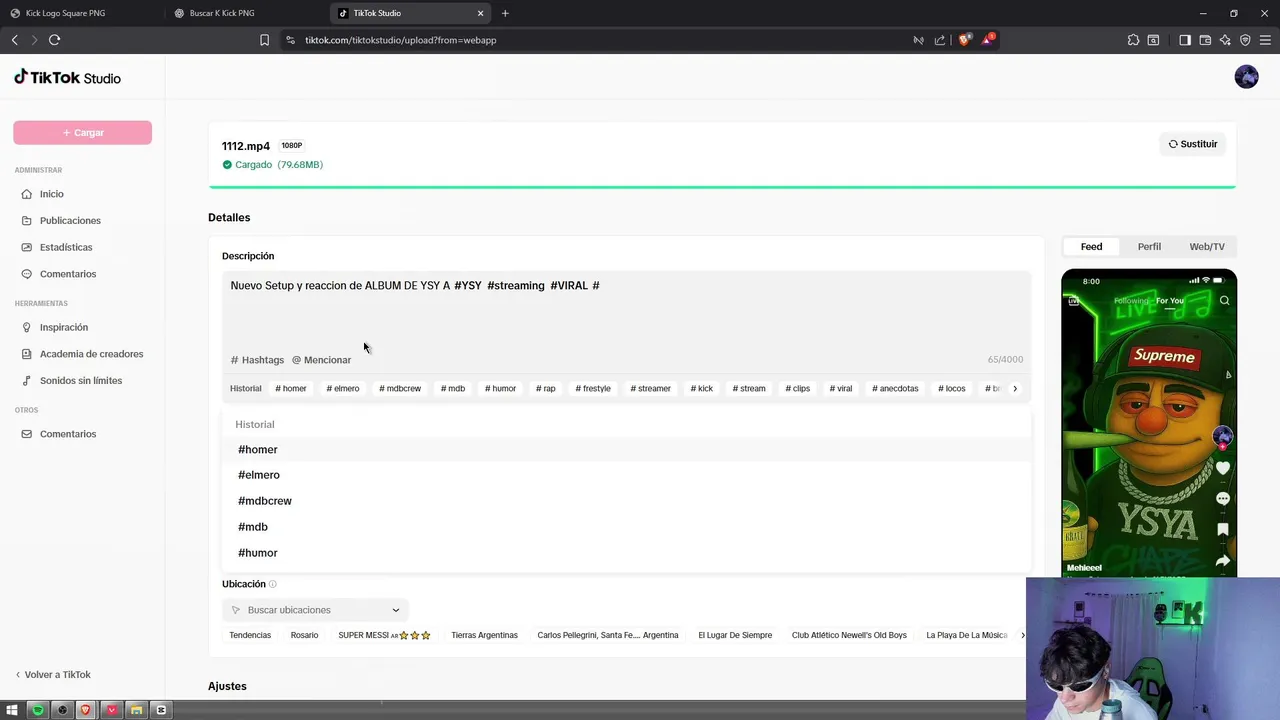Screen dimensions: 1280x720
Task: Select Tendencias location chip
Action: pos(250,635)
